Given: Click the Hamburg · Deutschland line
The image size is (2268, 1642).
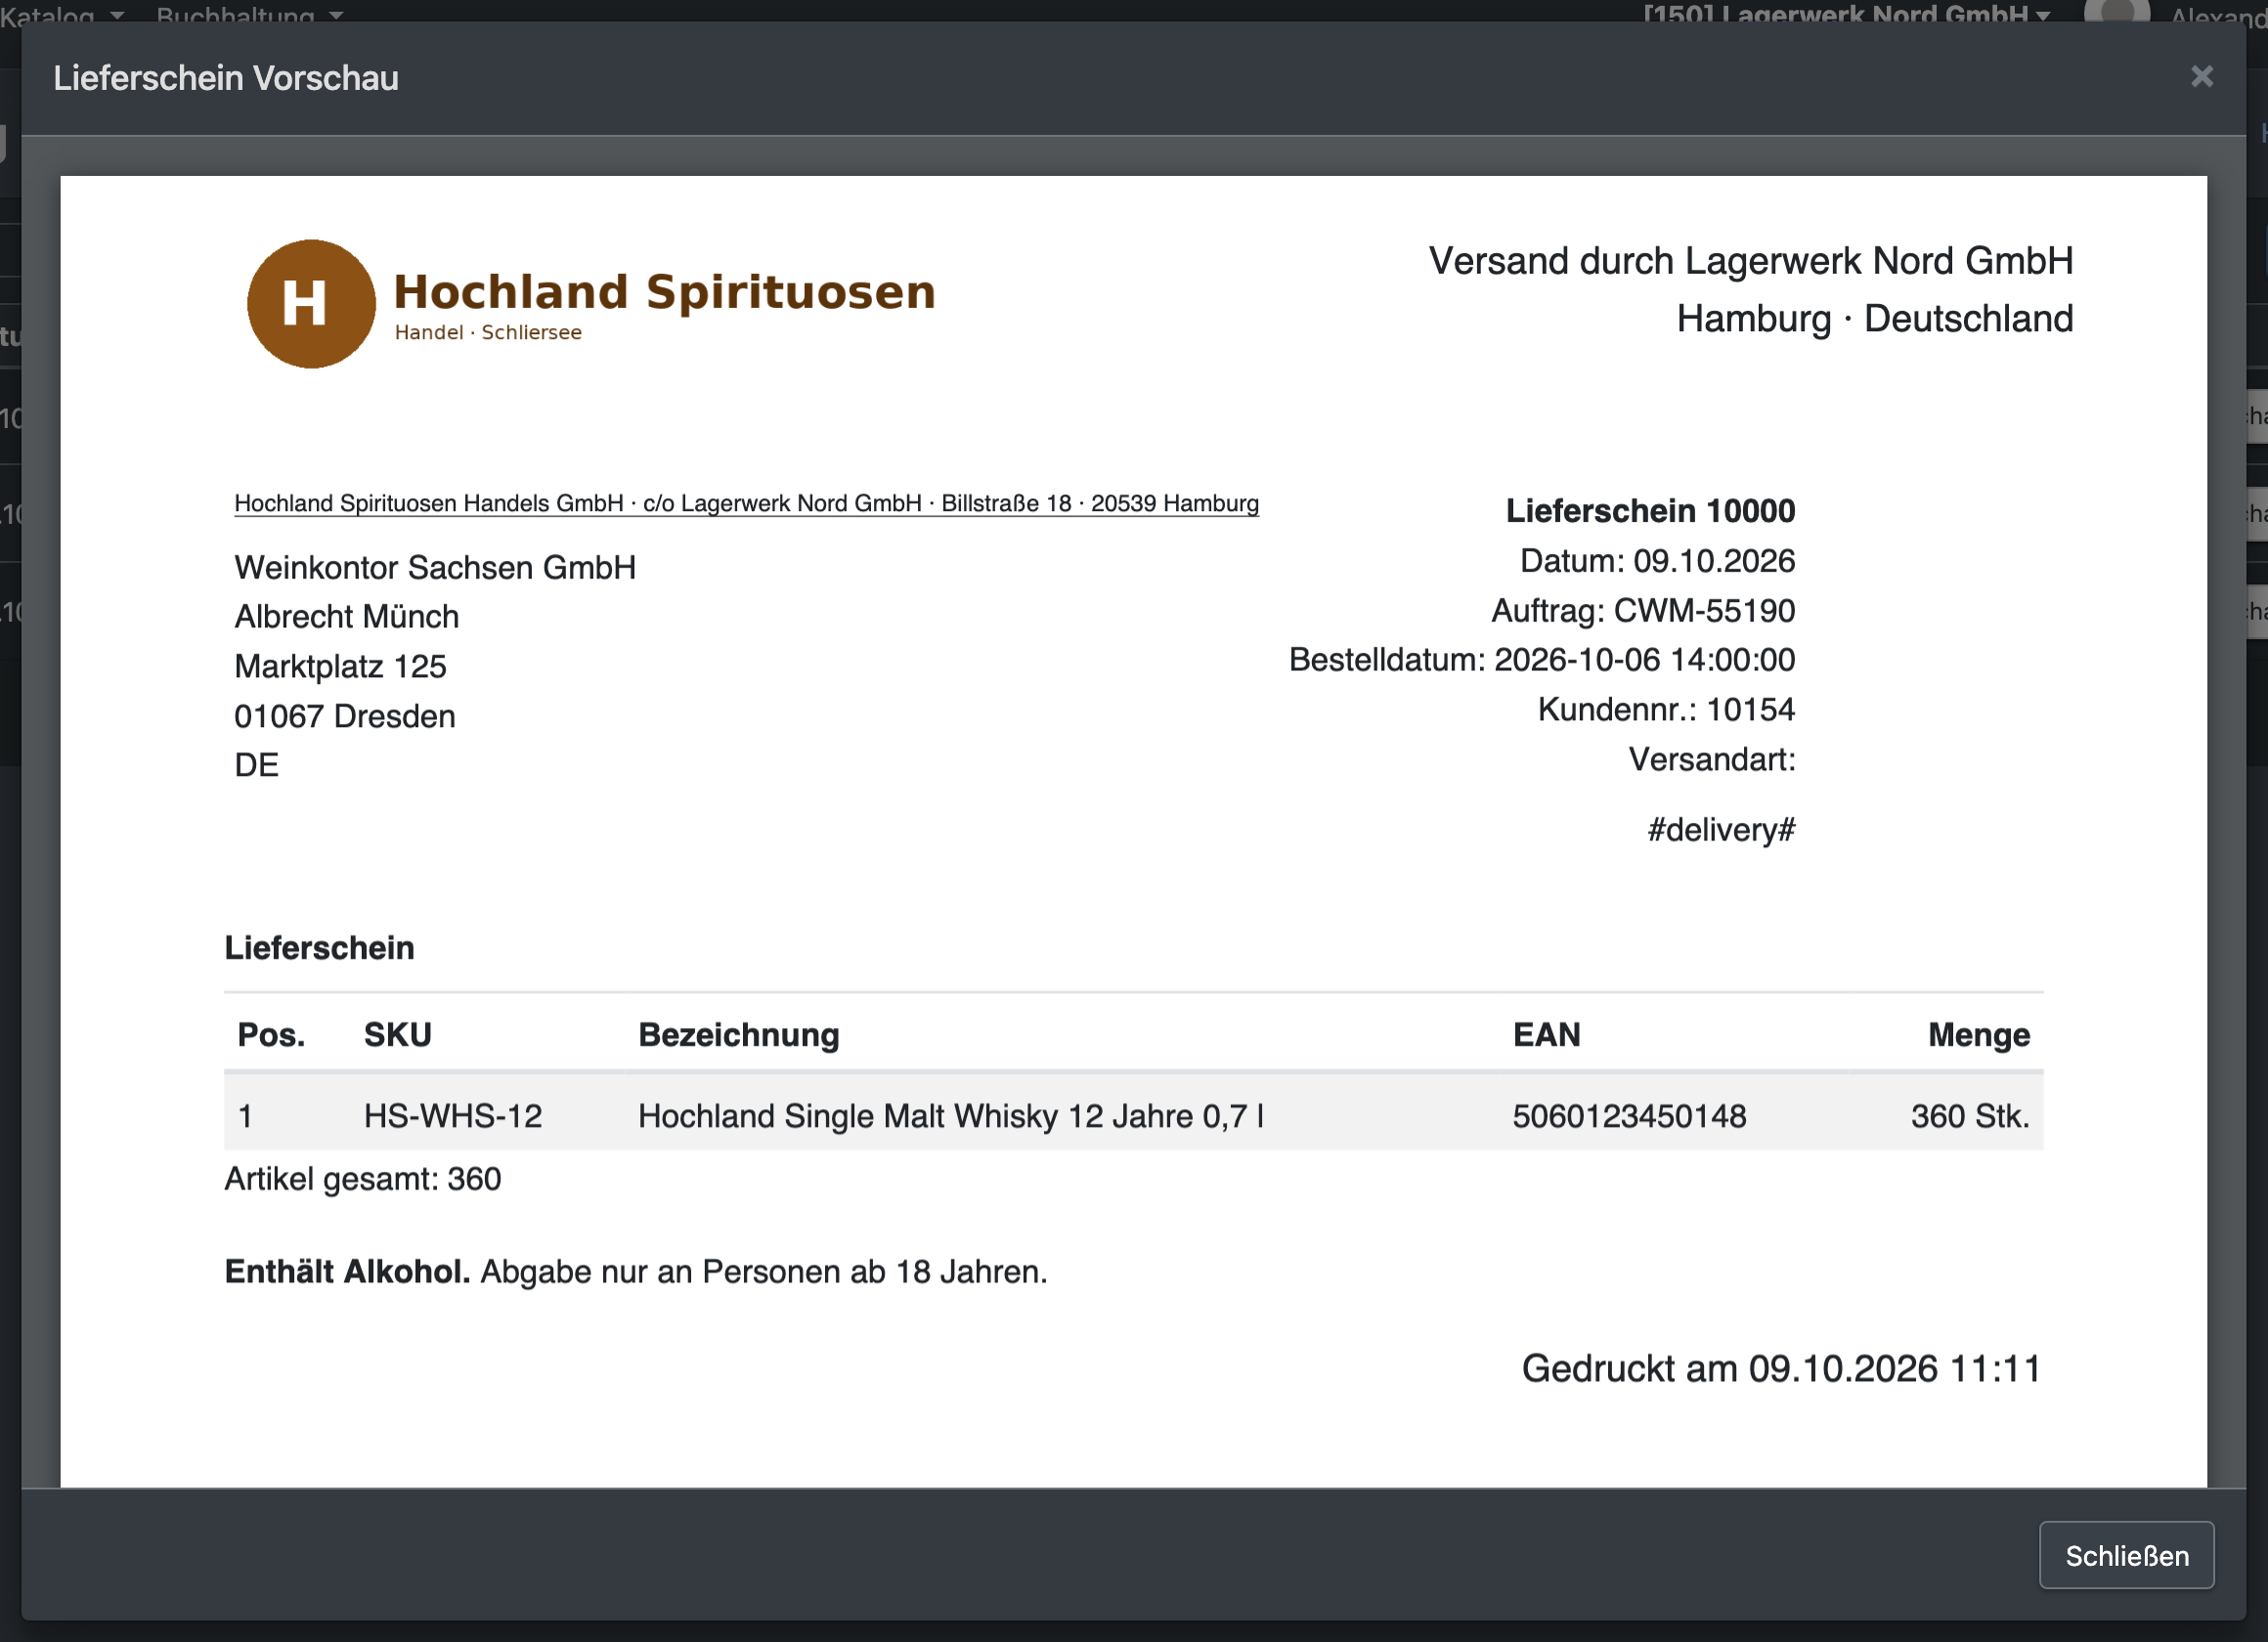Looking at the screenshot, I should click(x=1874, y=319).
